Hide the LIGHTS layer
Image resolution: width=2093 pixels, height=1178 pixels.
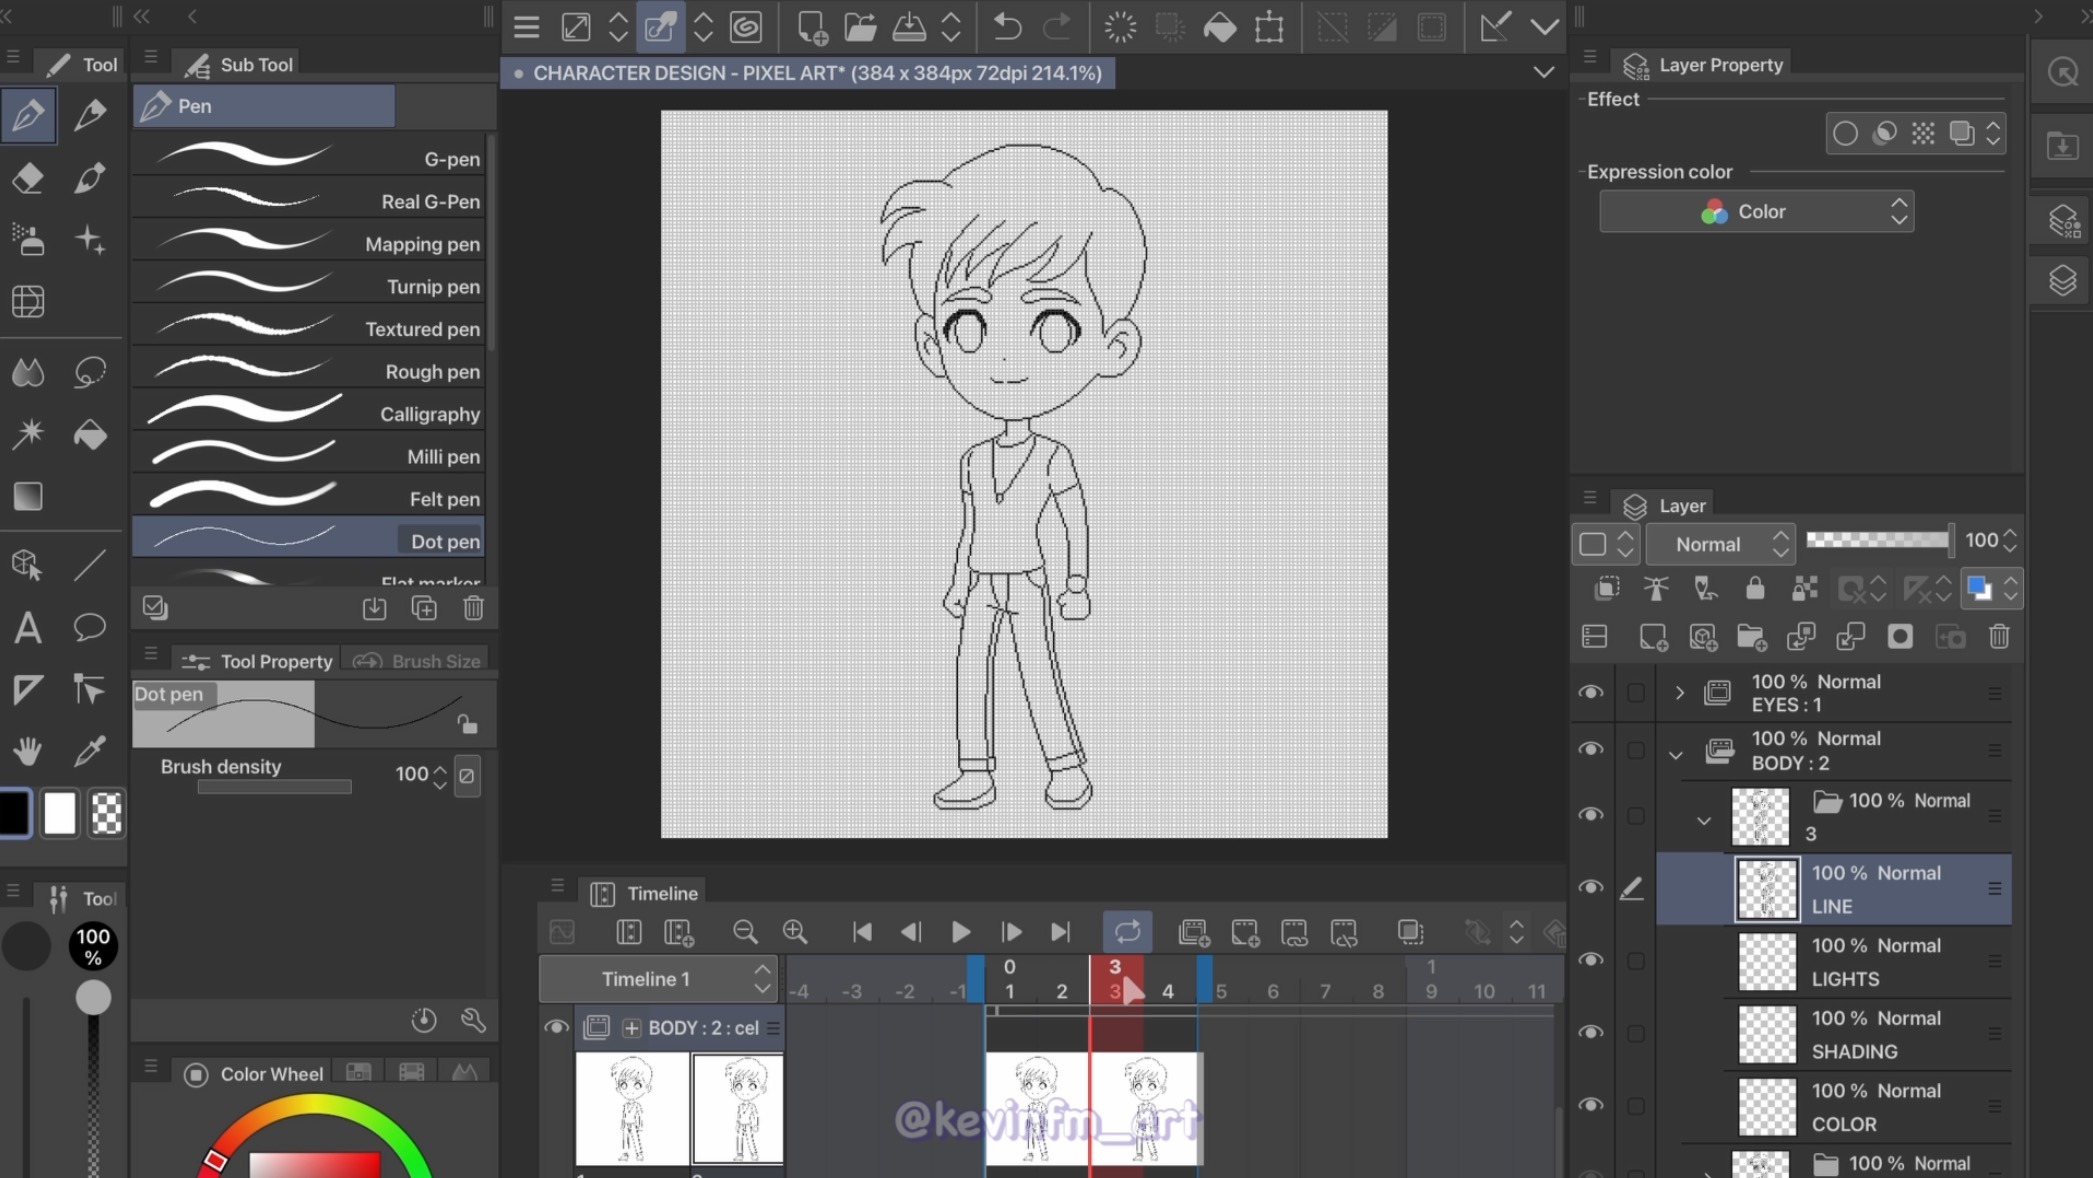click(x=1590, y=961)
